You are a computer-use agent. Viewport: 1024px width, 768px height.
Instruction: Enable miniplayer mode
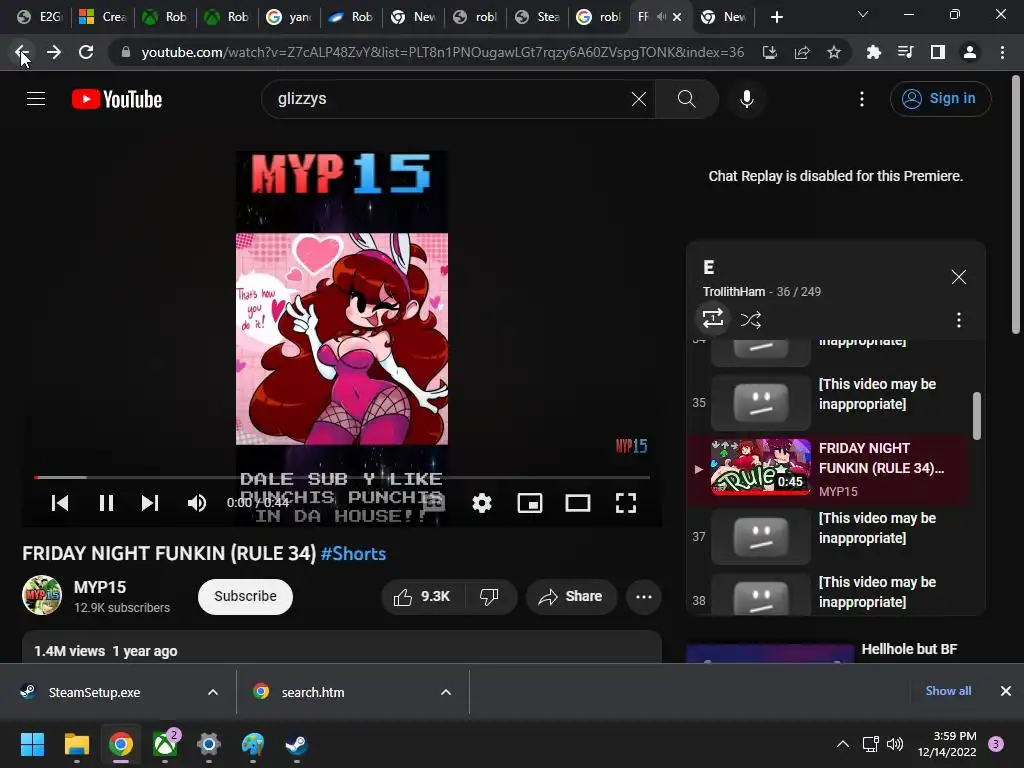[530, 503]
